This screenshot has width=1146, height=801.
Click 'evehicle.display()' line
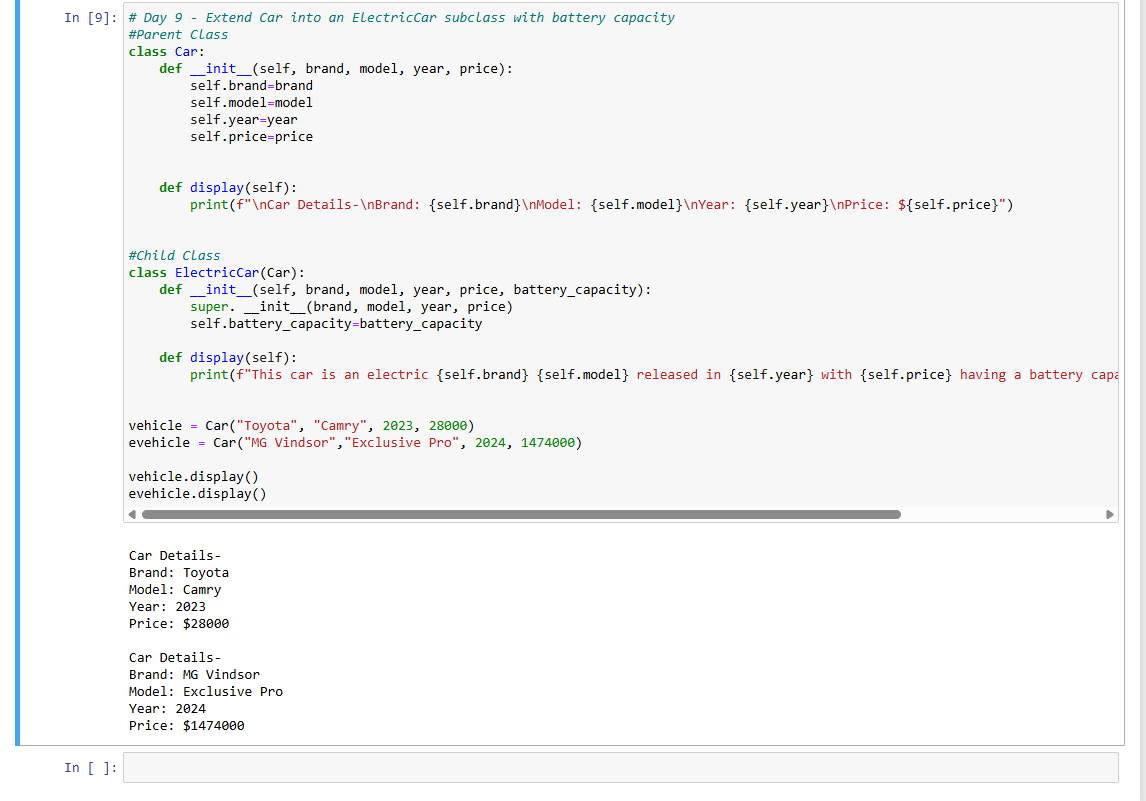click(197, 493)
